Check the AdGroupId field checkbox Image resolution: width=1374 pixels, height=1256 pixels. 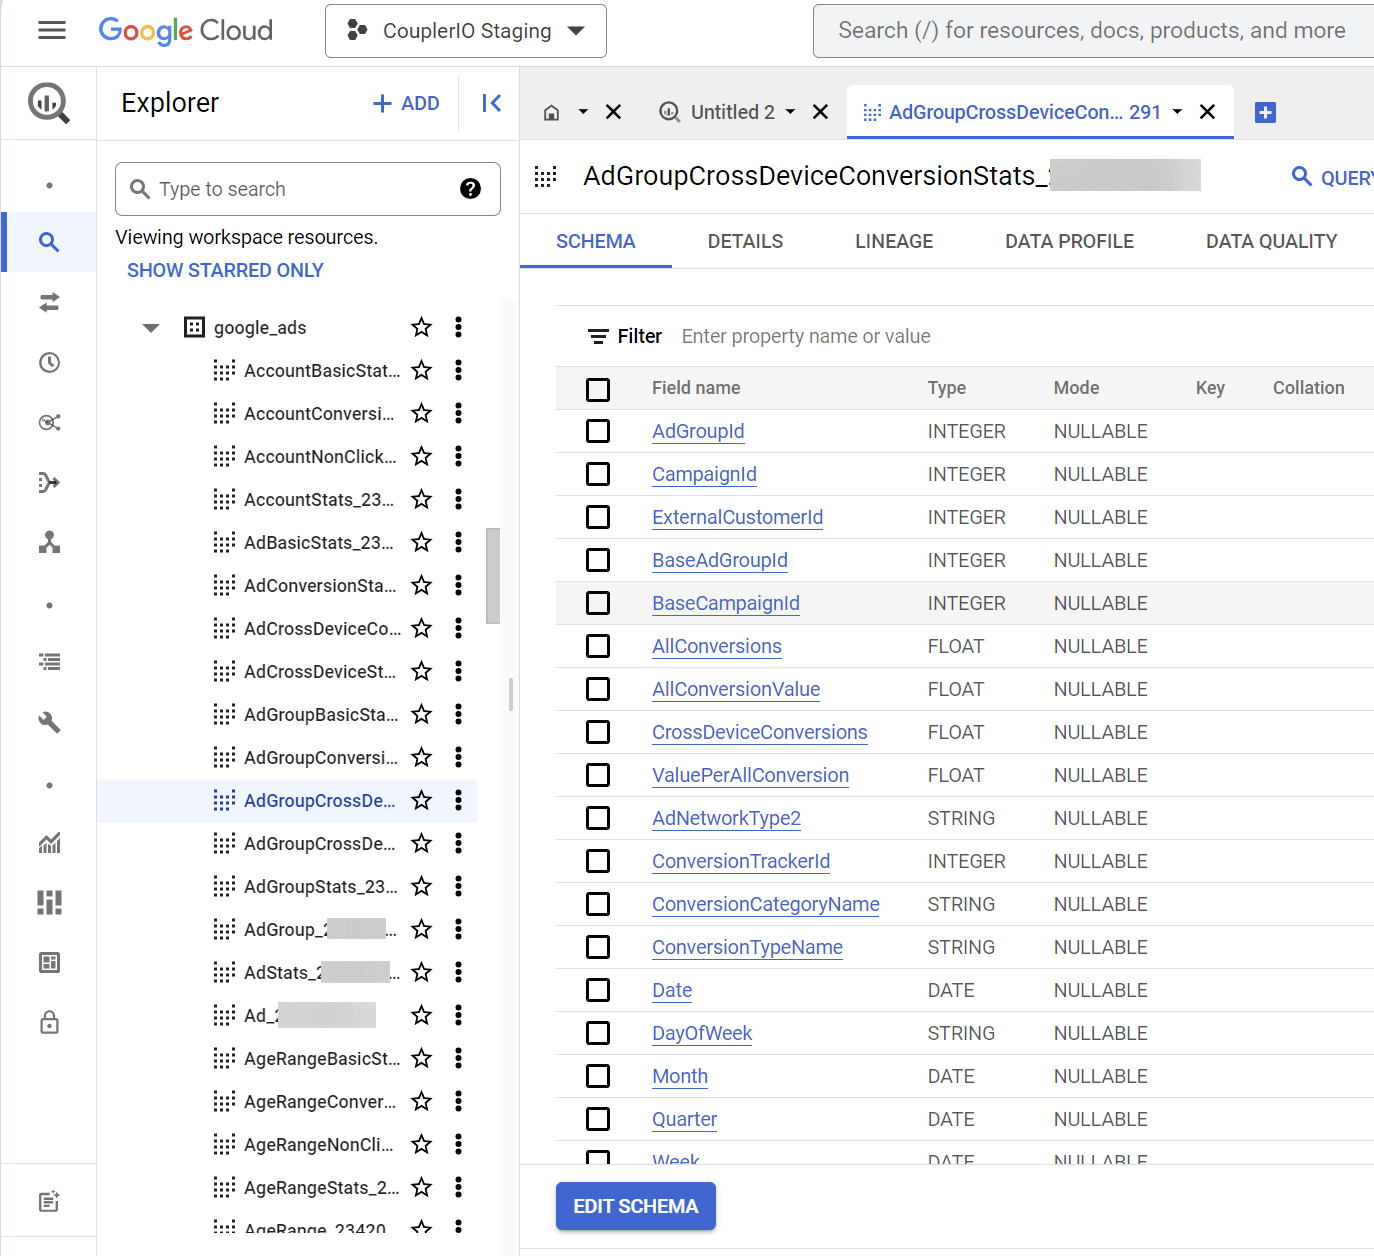point(598,431)
